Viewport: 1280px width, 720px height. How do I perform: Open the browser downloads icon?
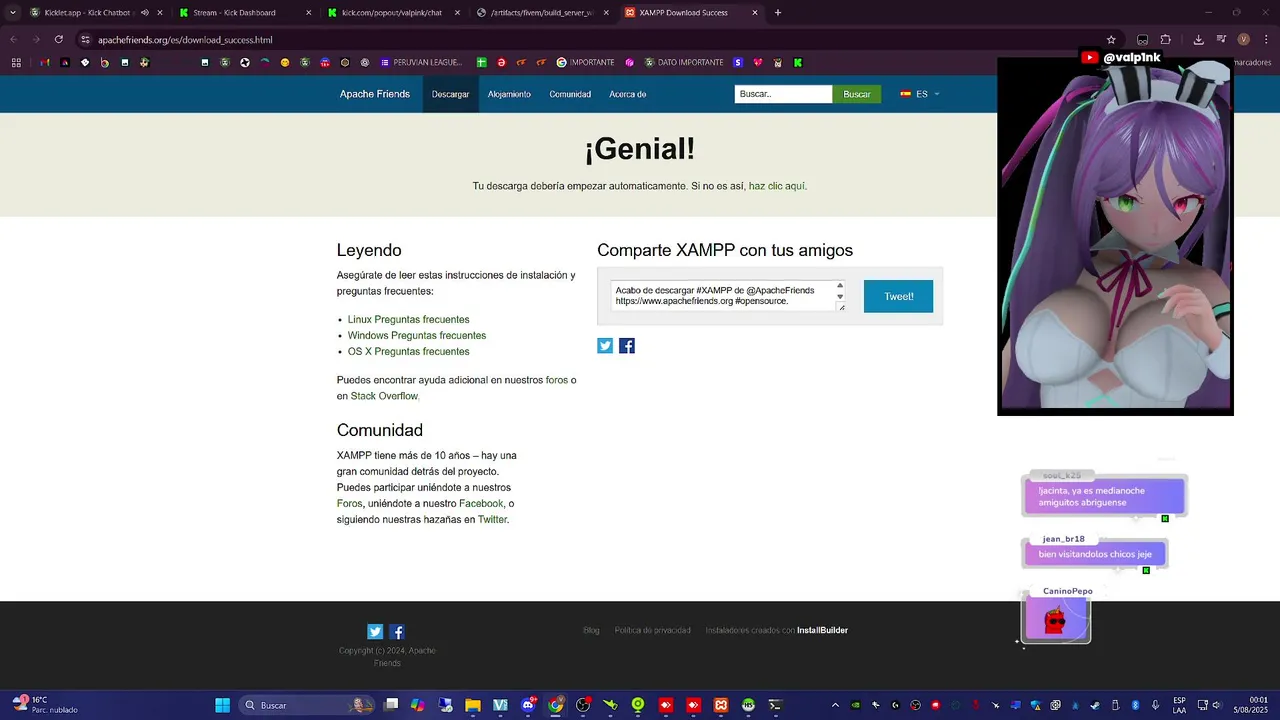1198,40
